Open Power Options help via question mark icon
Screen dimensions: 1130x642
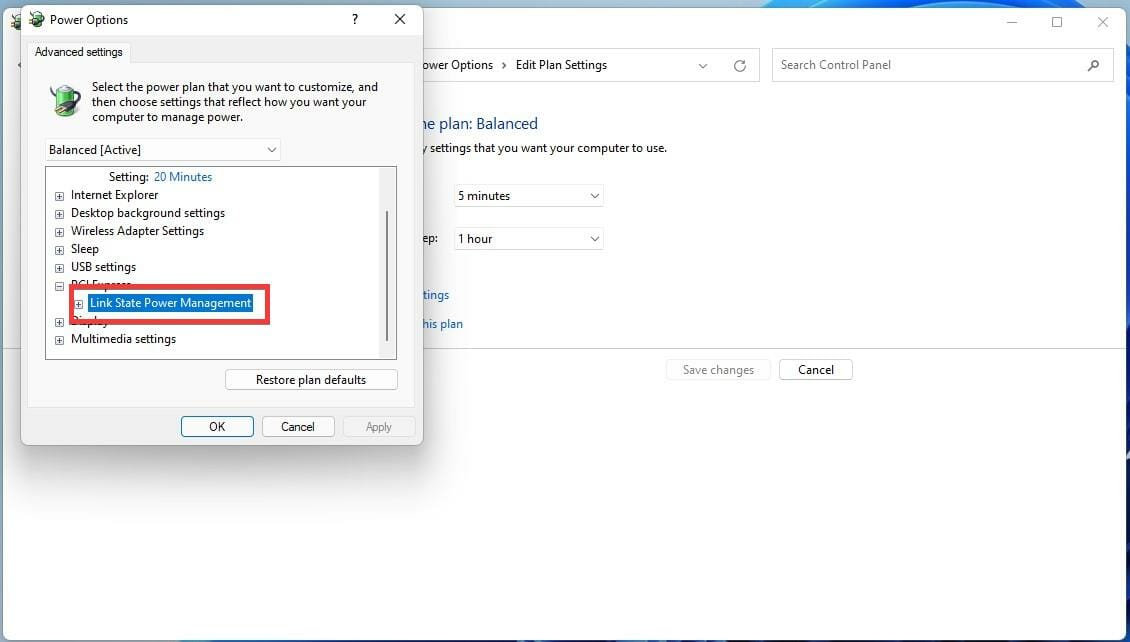(354, 19)
